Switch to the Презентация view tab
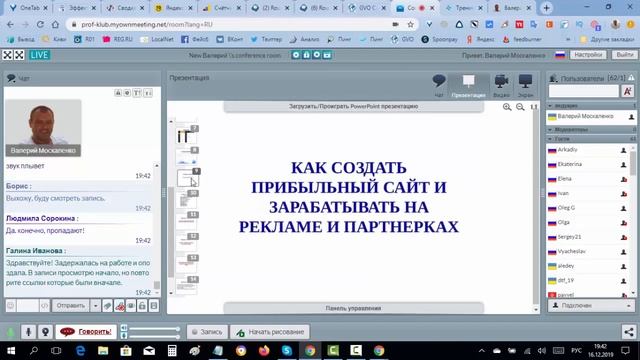This screenshot has height=360, width=640. coord(468,85)
